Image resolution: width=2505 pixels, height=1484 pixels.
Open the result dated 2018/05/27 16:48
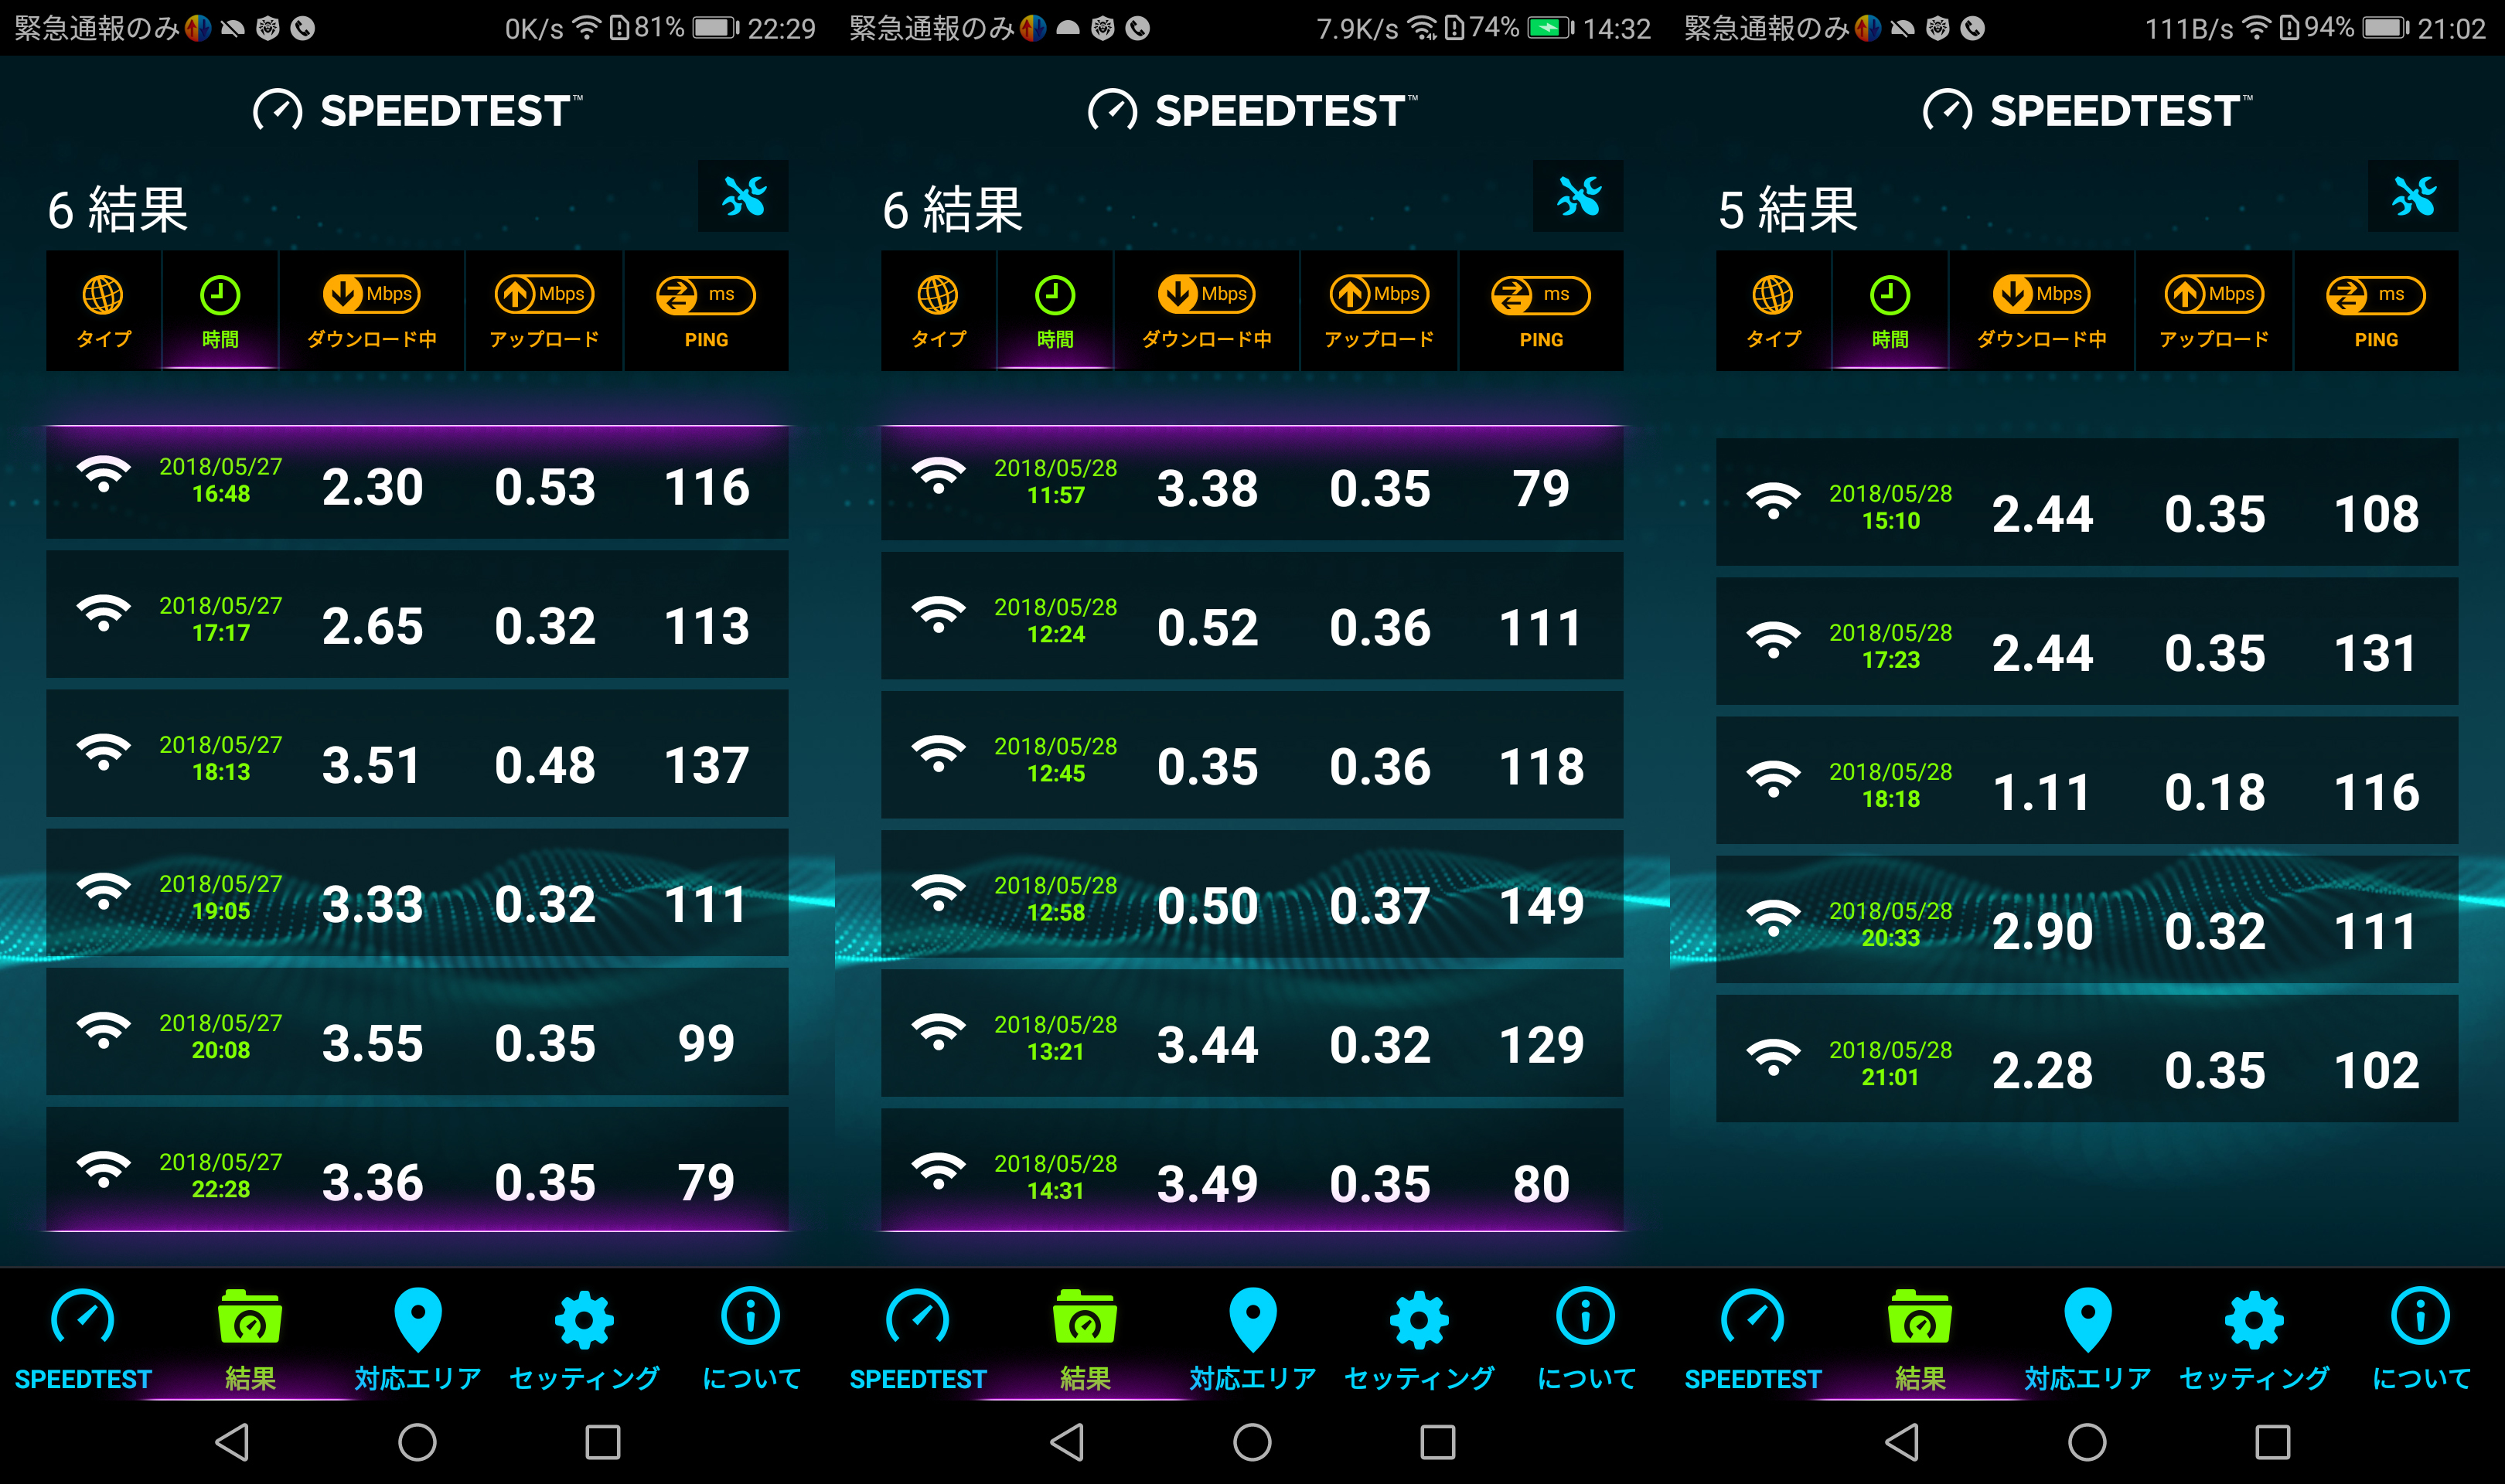[x=417, y=483]
